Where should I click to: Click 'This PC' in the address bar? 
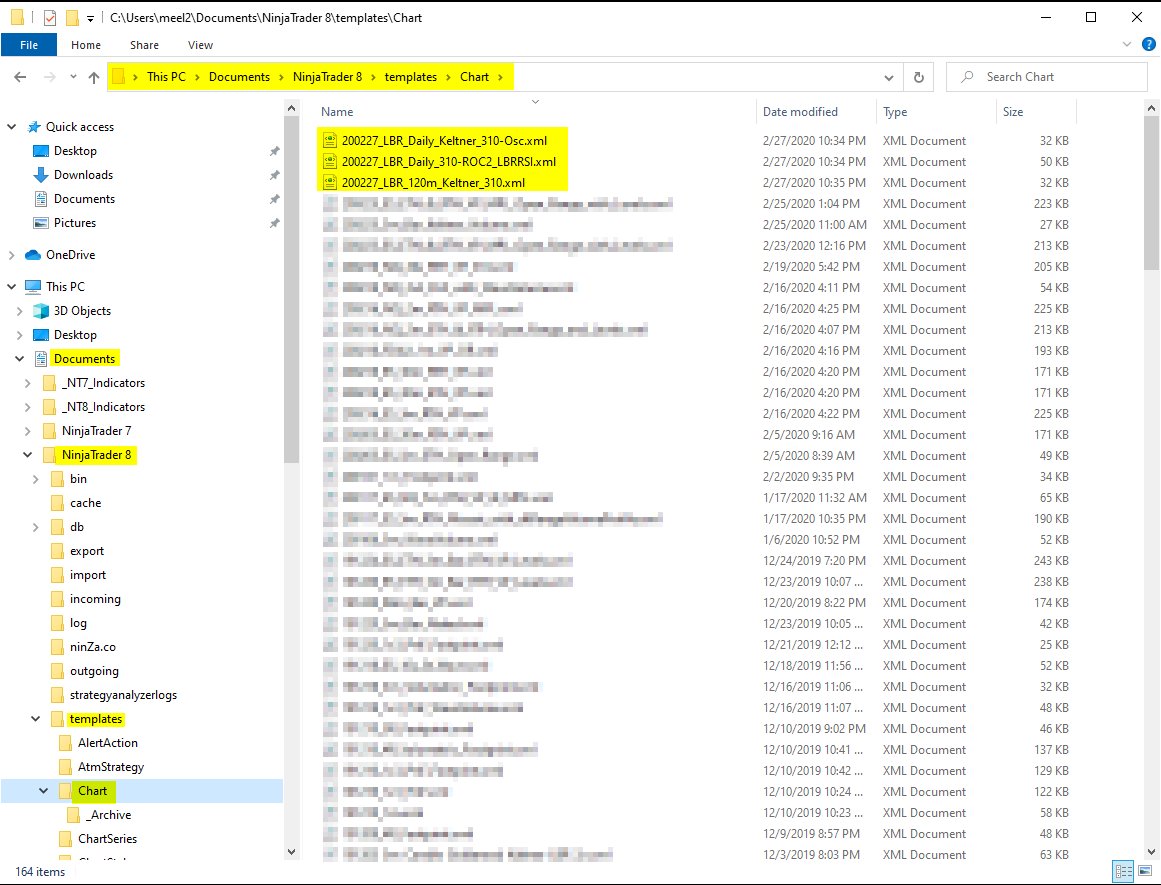tap(166, 77)
